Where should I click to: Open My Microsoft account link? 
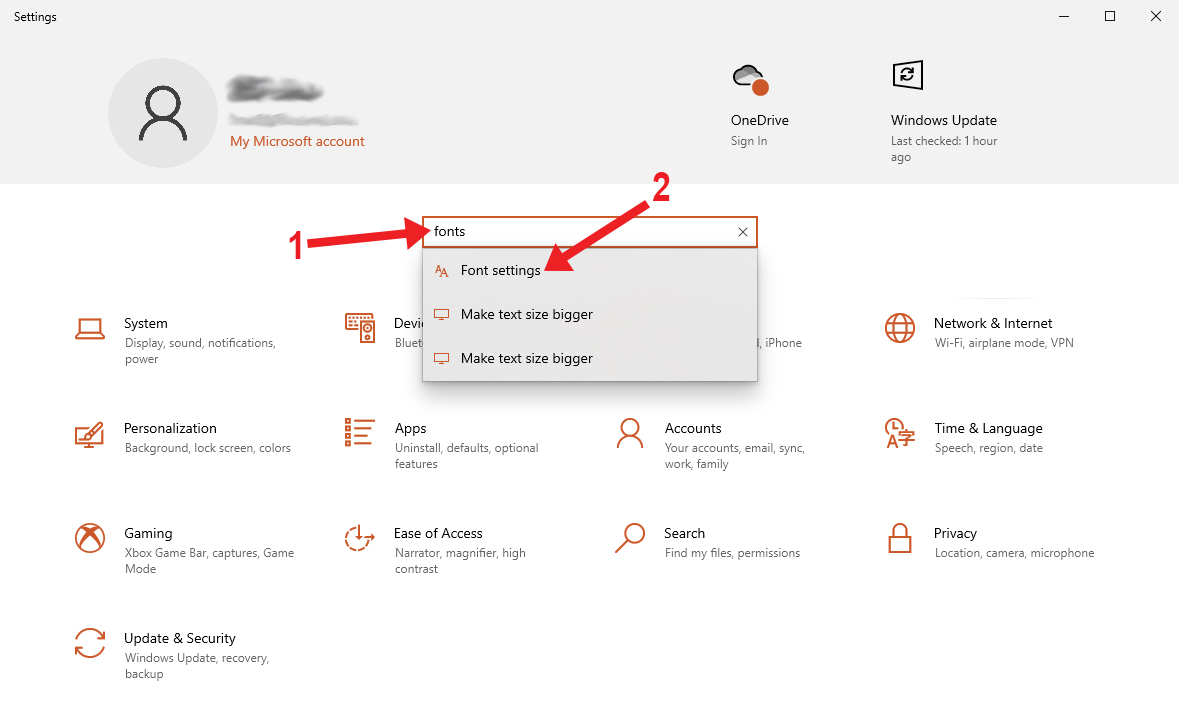coord(297,141)
